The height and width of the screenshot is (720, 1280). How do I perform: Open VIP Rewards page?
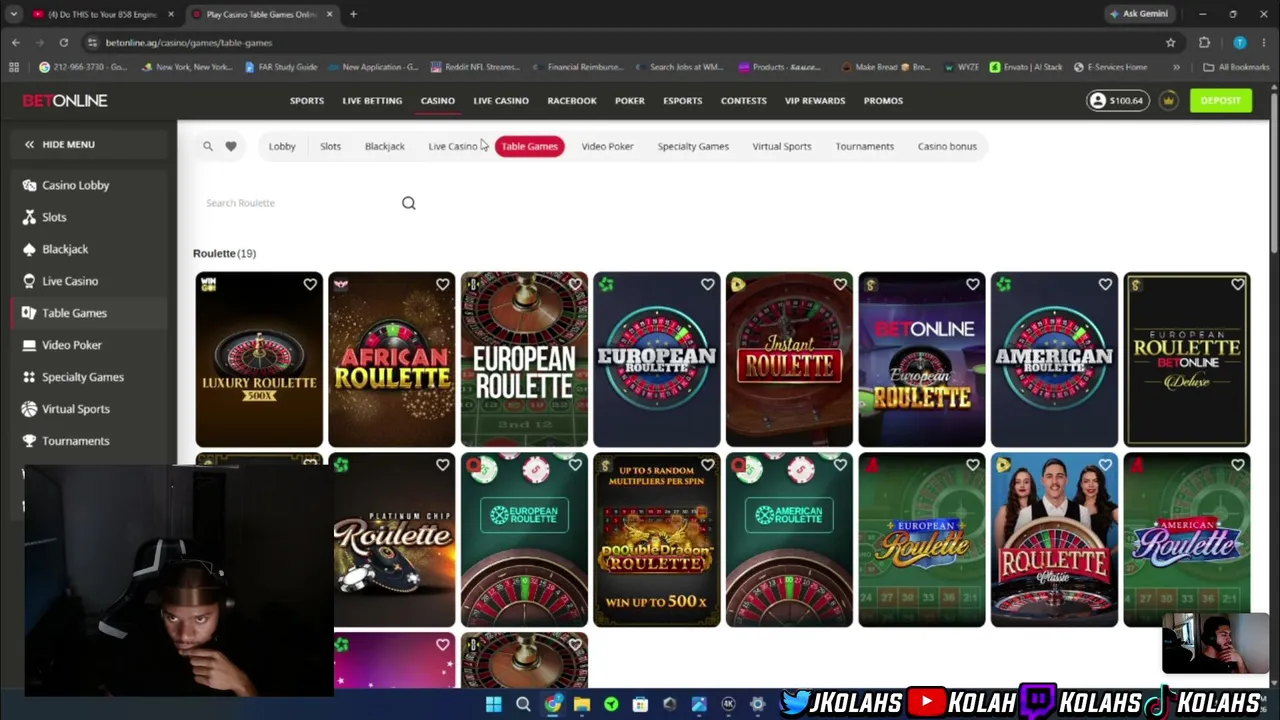click(x=815, y=100)
